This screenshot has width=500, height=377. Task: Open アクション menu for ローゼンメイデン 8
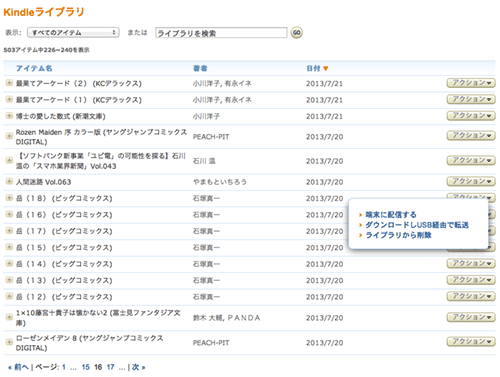coord(471,341)
